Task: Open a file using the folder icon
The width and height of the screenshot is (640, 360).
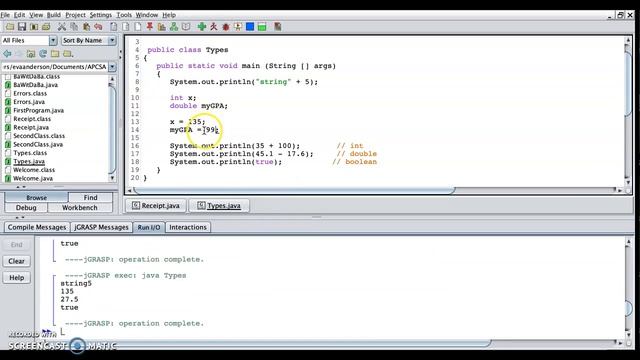Action: [10, 27]
